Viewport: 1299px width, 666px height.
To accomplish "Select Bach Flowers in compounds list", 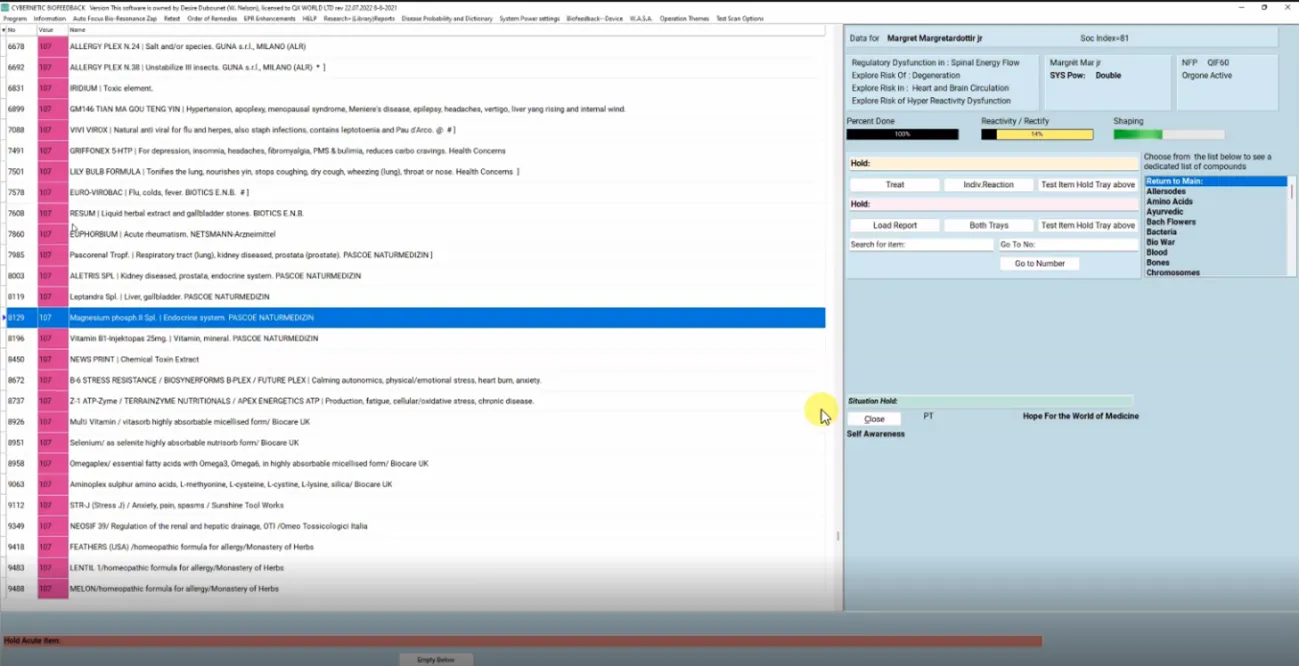I will click(1171, 222).
